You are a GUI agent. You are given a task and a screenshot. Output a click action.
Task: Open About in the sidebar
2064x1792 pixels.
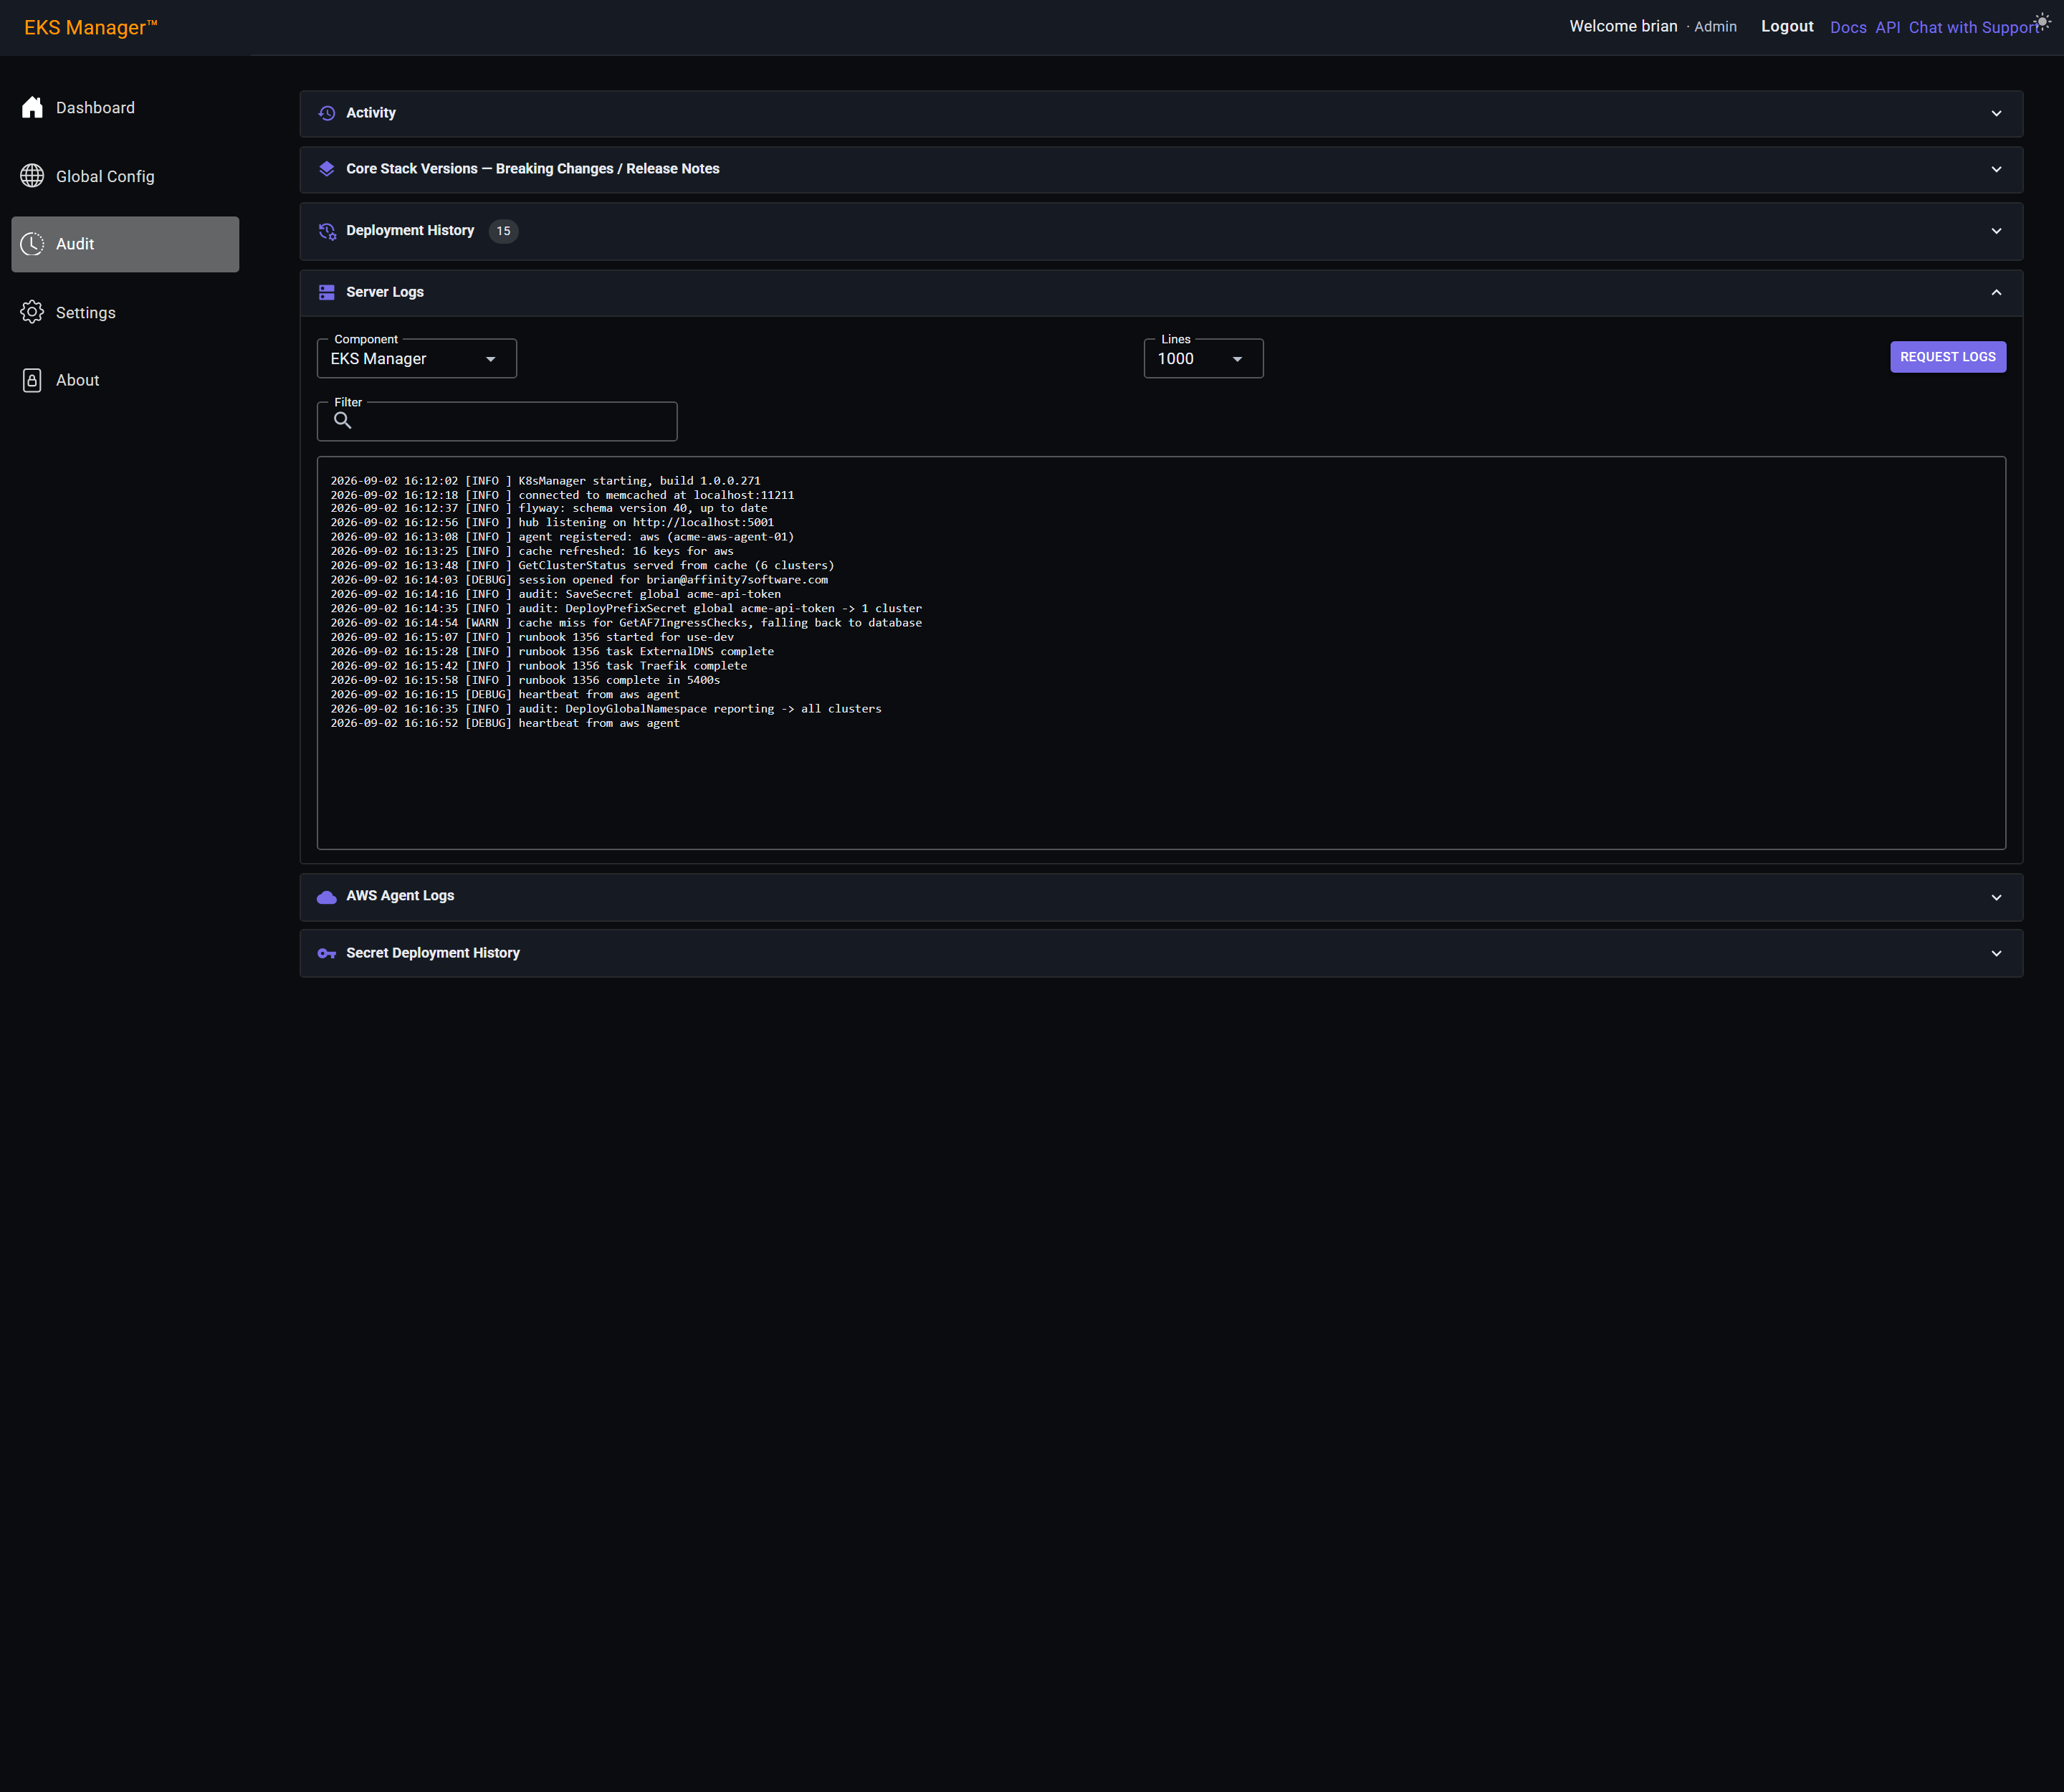[125, 380]
